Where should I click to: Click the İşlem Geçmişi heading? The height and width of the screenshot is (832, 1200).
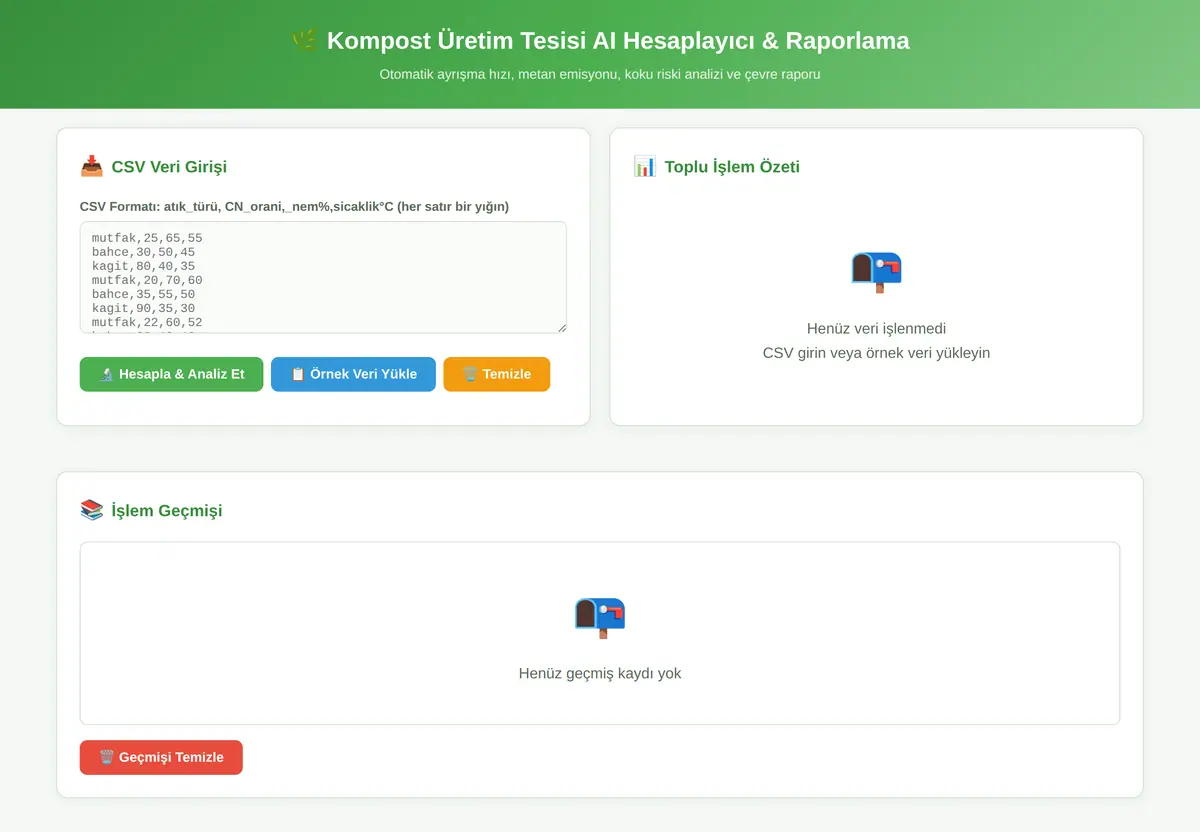167,511
